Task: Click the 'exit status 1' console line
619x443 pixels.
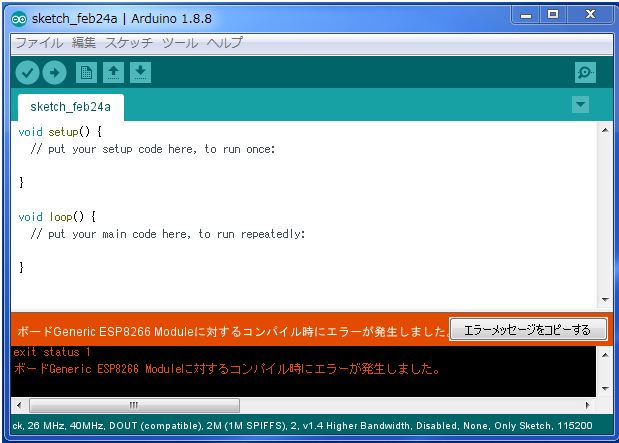Action: coord(52,352)
